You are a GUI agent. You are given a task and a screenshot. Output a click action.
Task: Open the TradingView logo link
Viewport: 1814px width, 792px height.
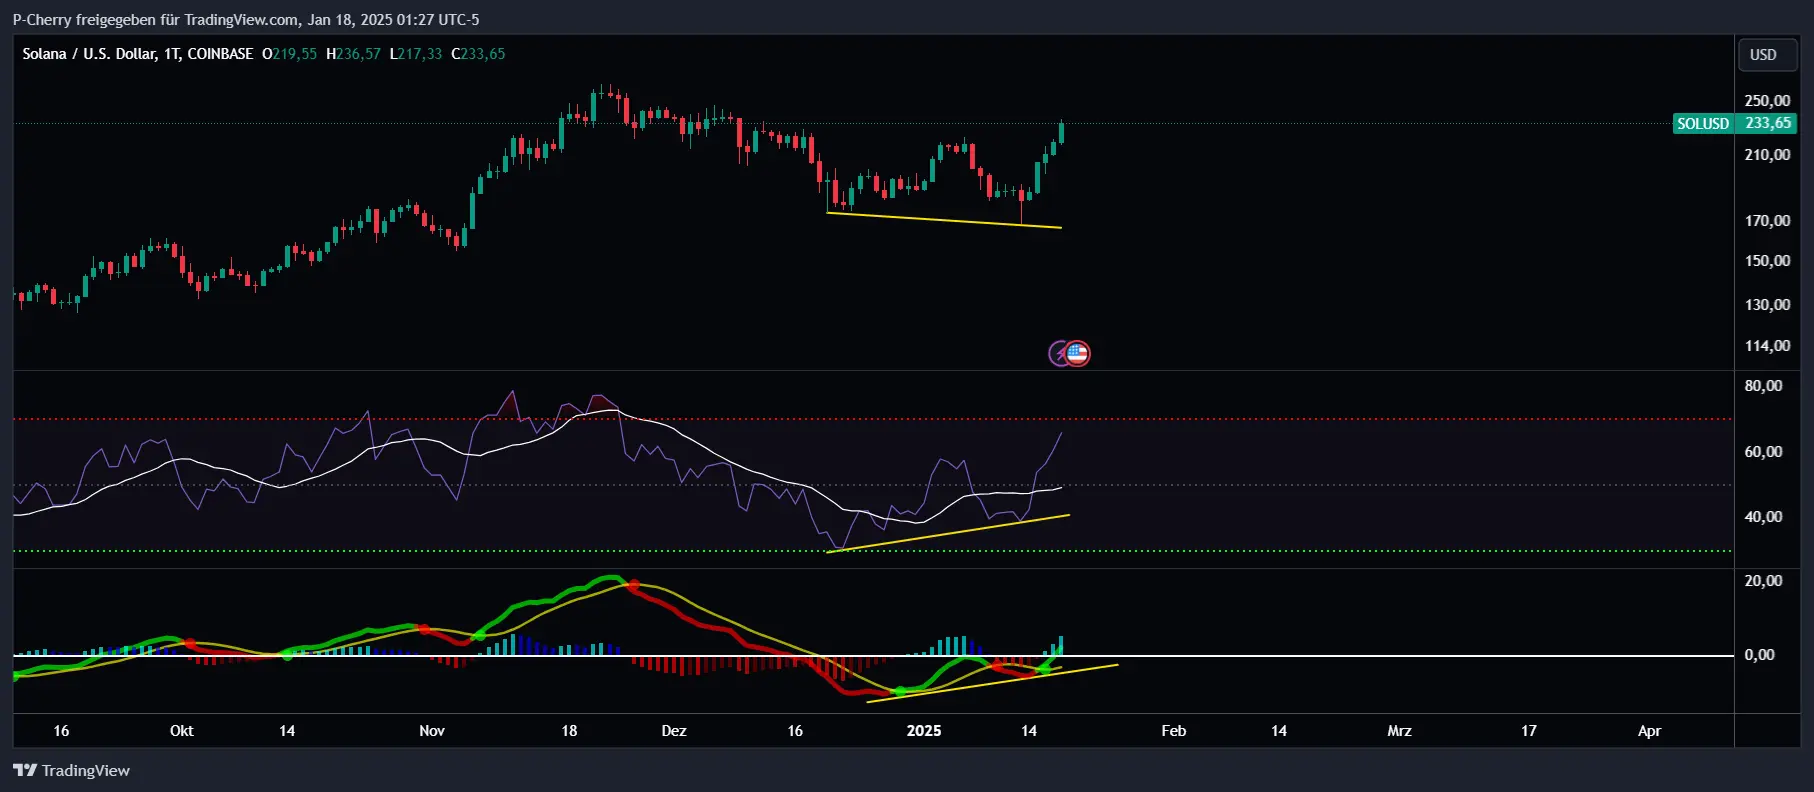click(71, 770)
